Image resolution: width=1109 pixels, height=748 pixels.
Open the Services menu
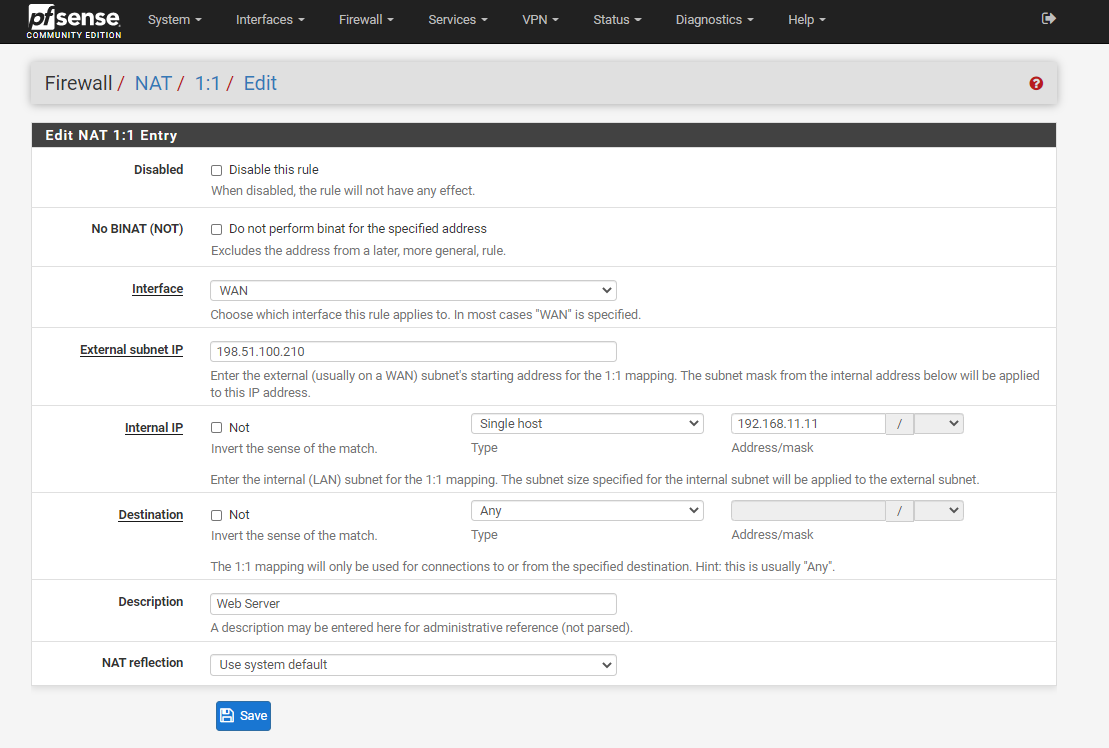click(458, 20)
